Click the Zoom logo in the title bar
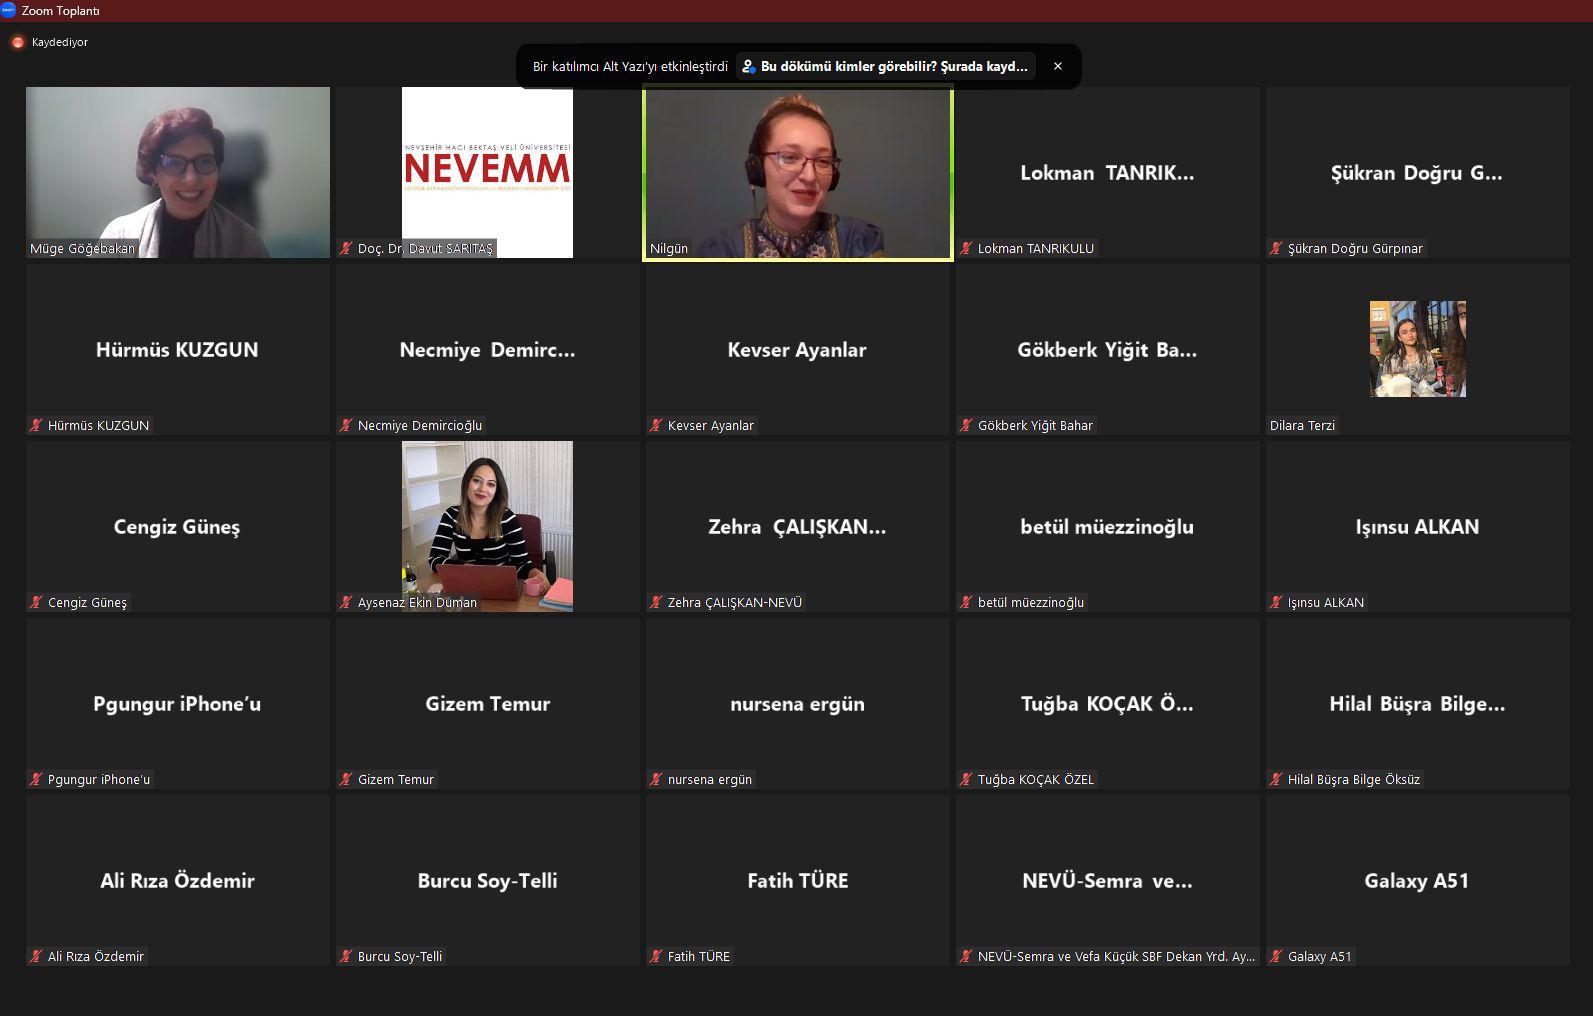 [x=9, y=10]
